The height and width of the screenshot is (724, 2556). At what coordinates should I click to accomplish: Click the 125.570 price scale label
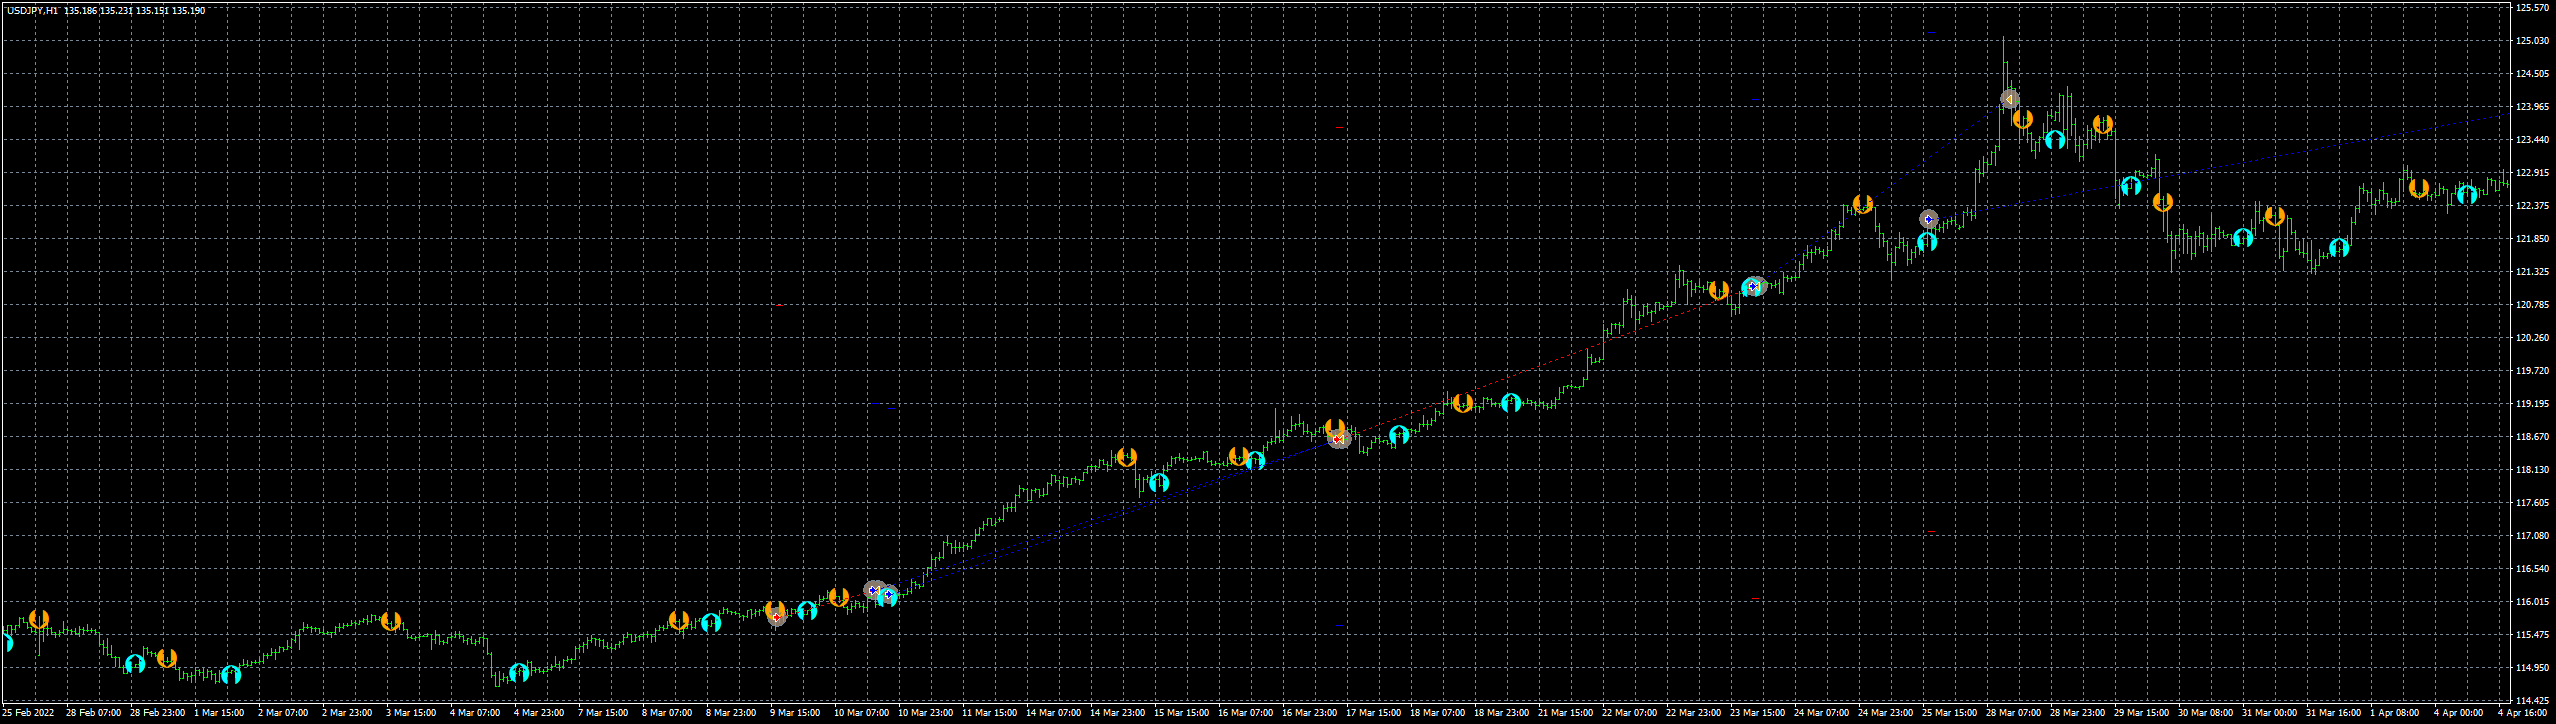point(2531,7)
